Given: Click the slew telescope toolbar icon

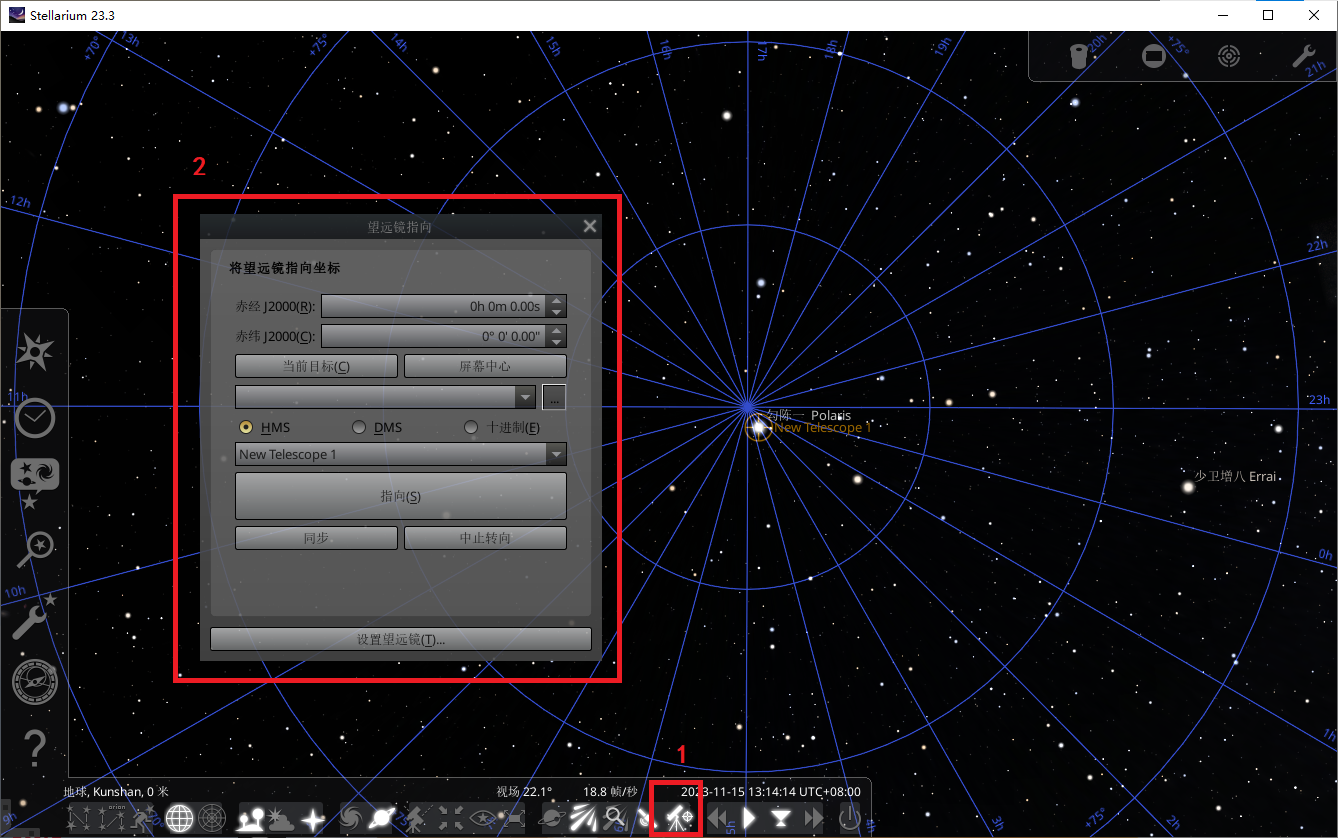Looking at the screenshot, I should click(x=678, y=819).
